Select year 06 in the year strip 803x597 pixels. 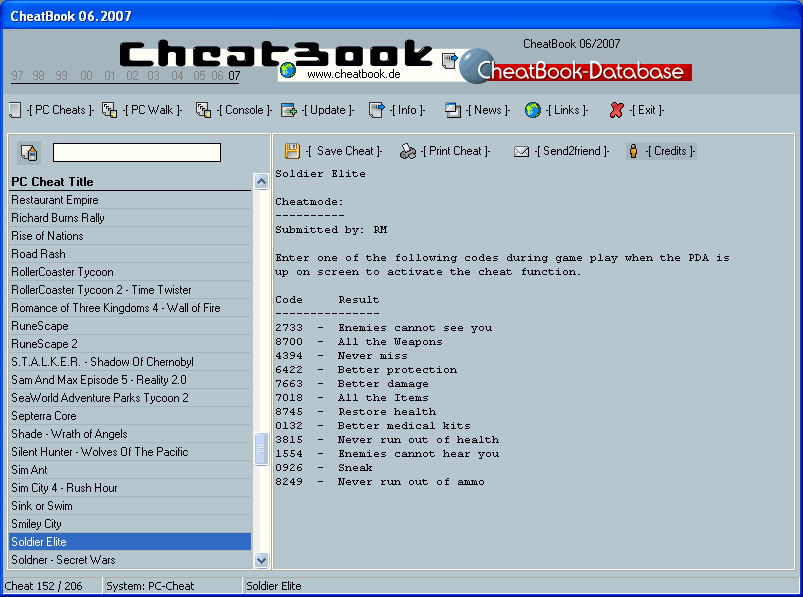tap(217, 76)
